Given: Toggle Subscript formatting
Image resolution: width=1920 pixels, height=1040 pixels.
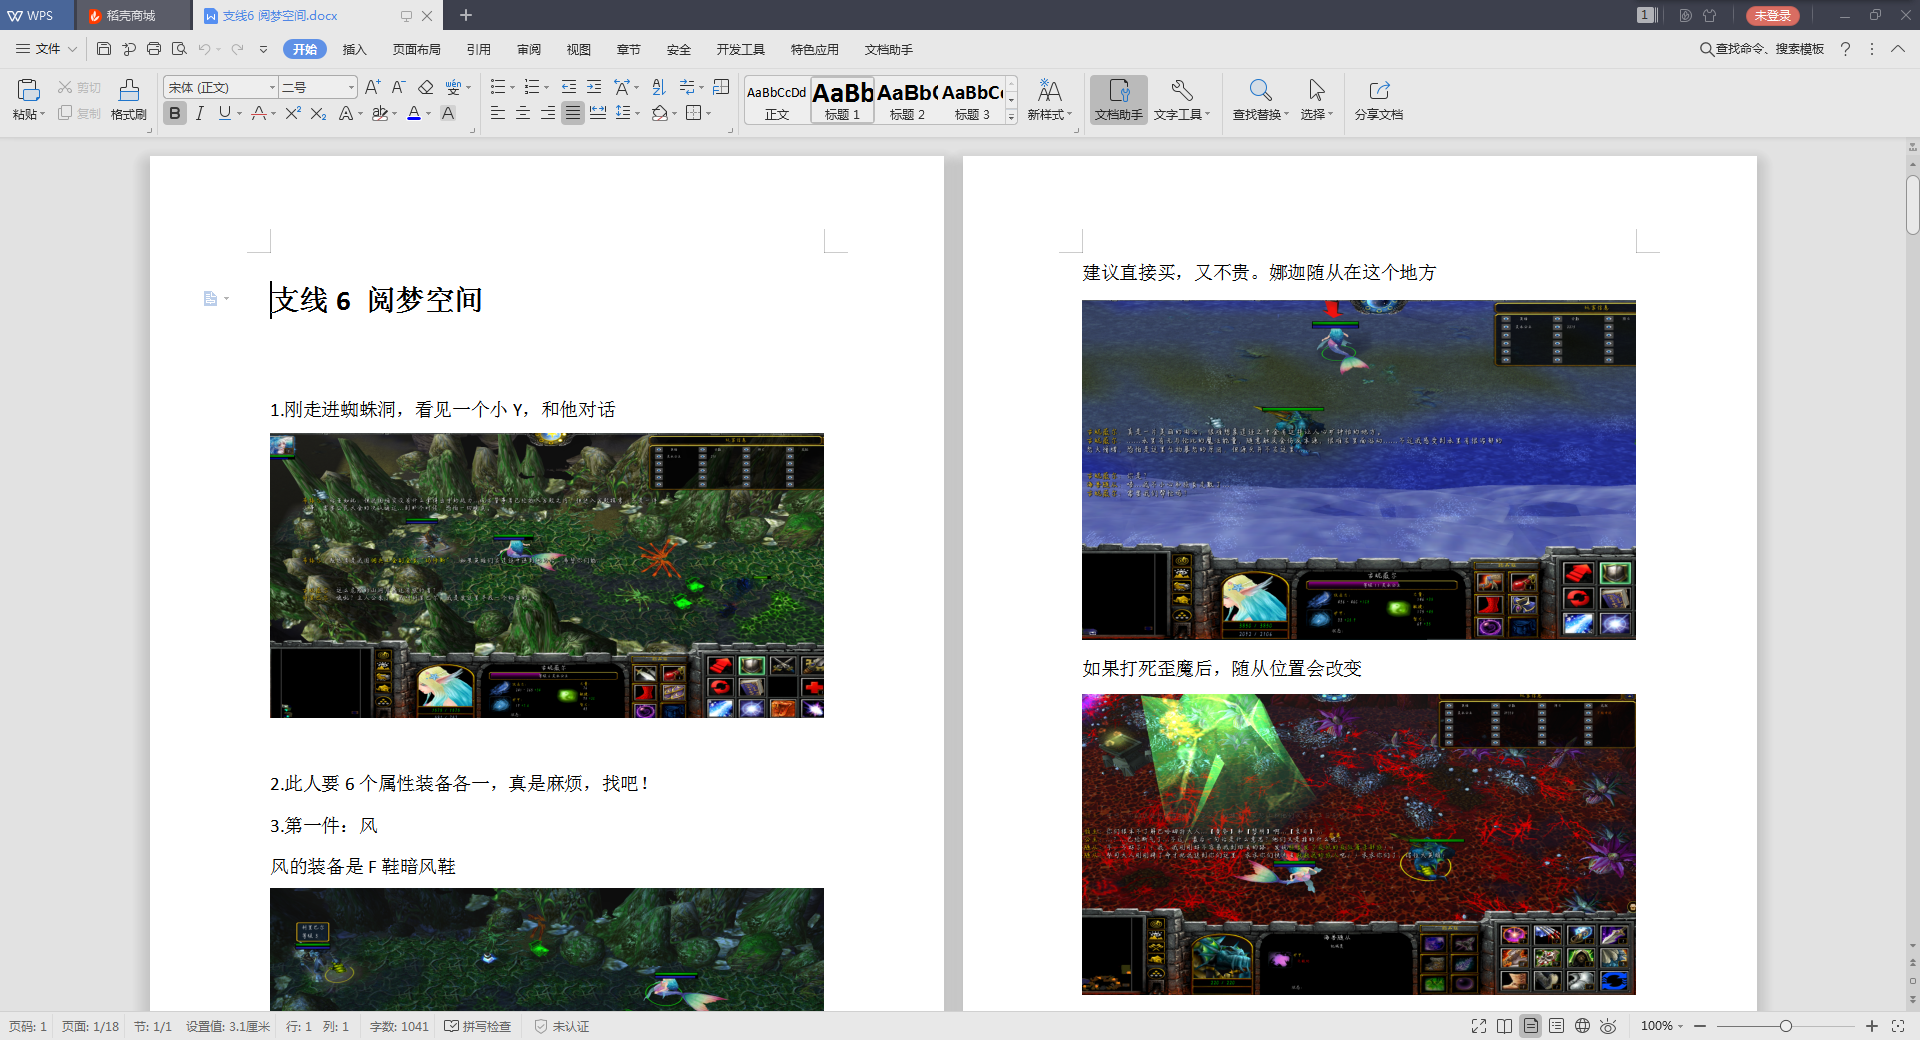Looking at the screenshot, I should [318, 114].
